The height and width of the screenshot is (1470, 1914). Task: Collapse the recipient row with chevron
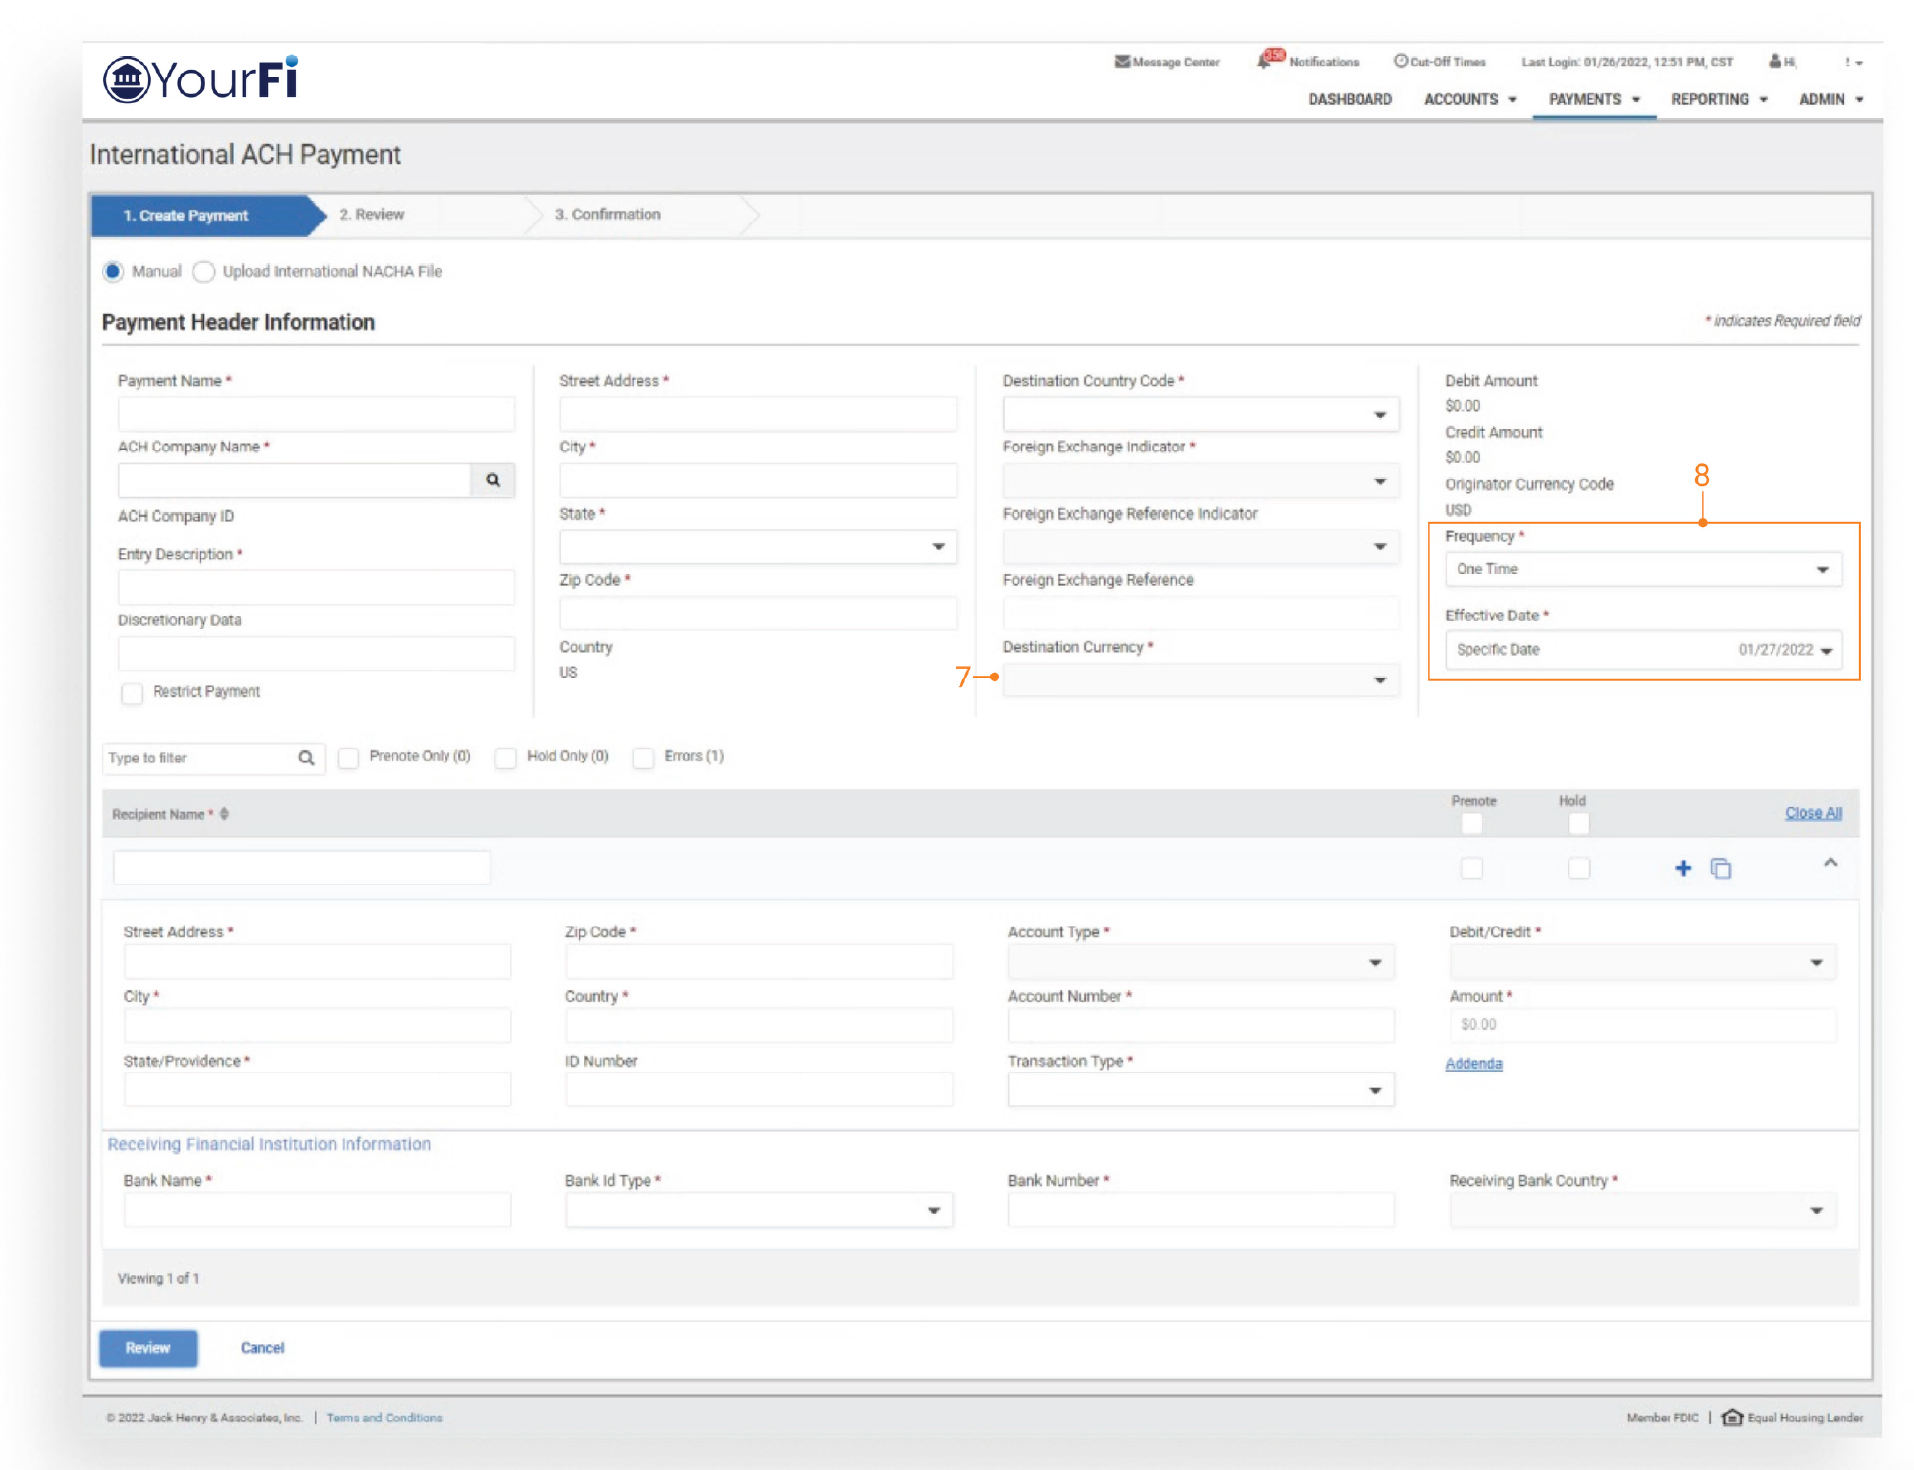click(1829, 863)
